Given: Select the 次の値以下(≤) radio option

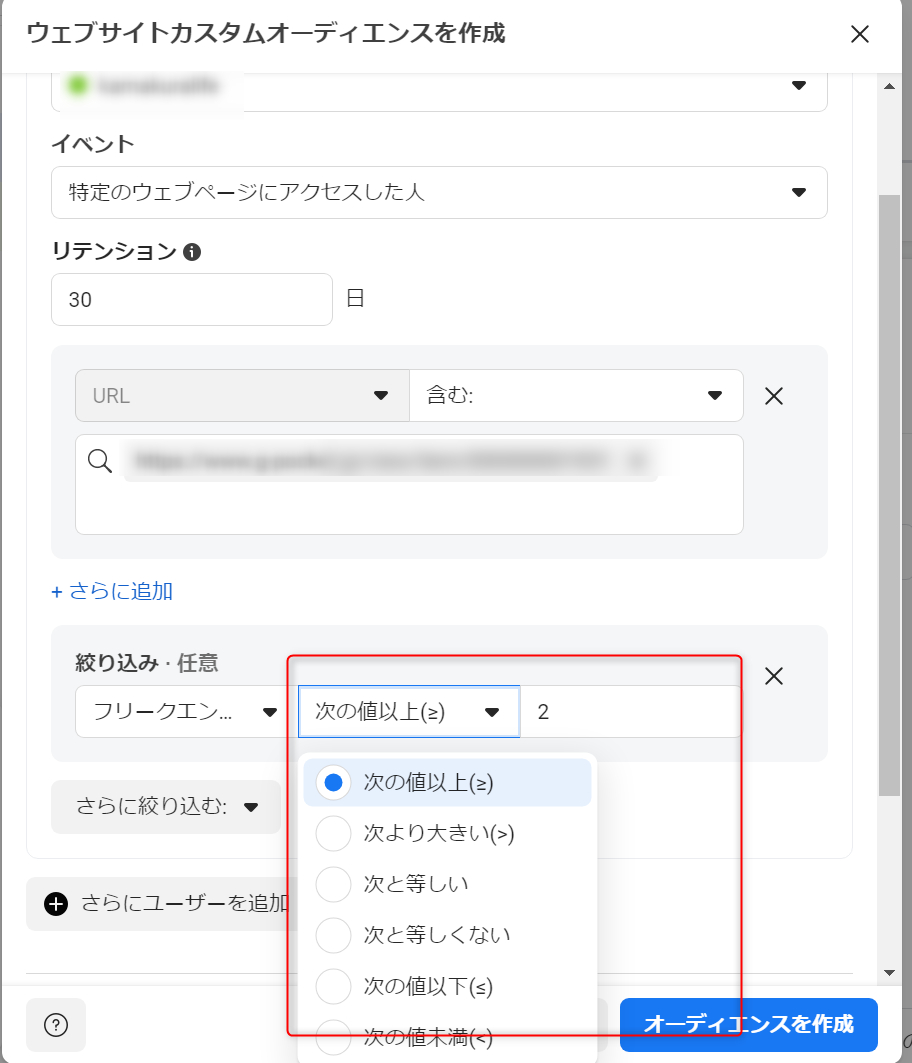Looking at the screenshot, I should pos(333,987).
